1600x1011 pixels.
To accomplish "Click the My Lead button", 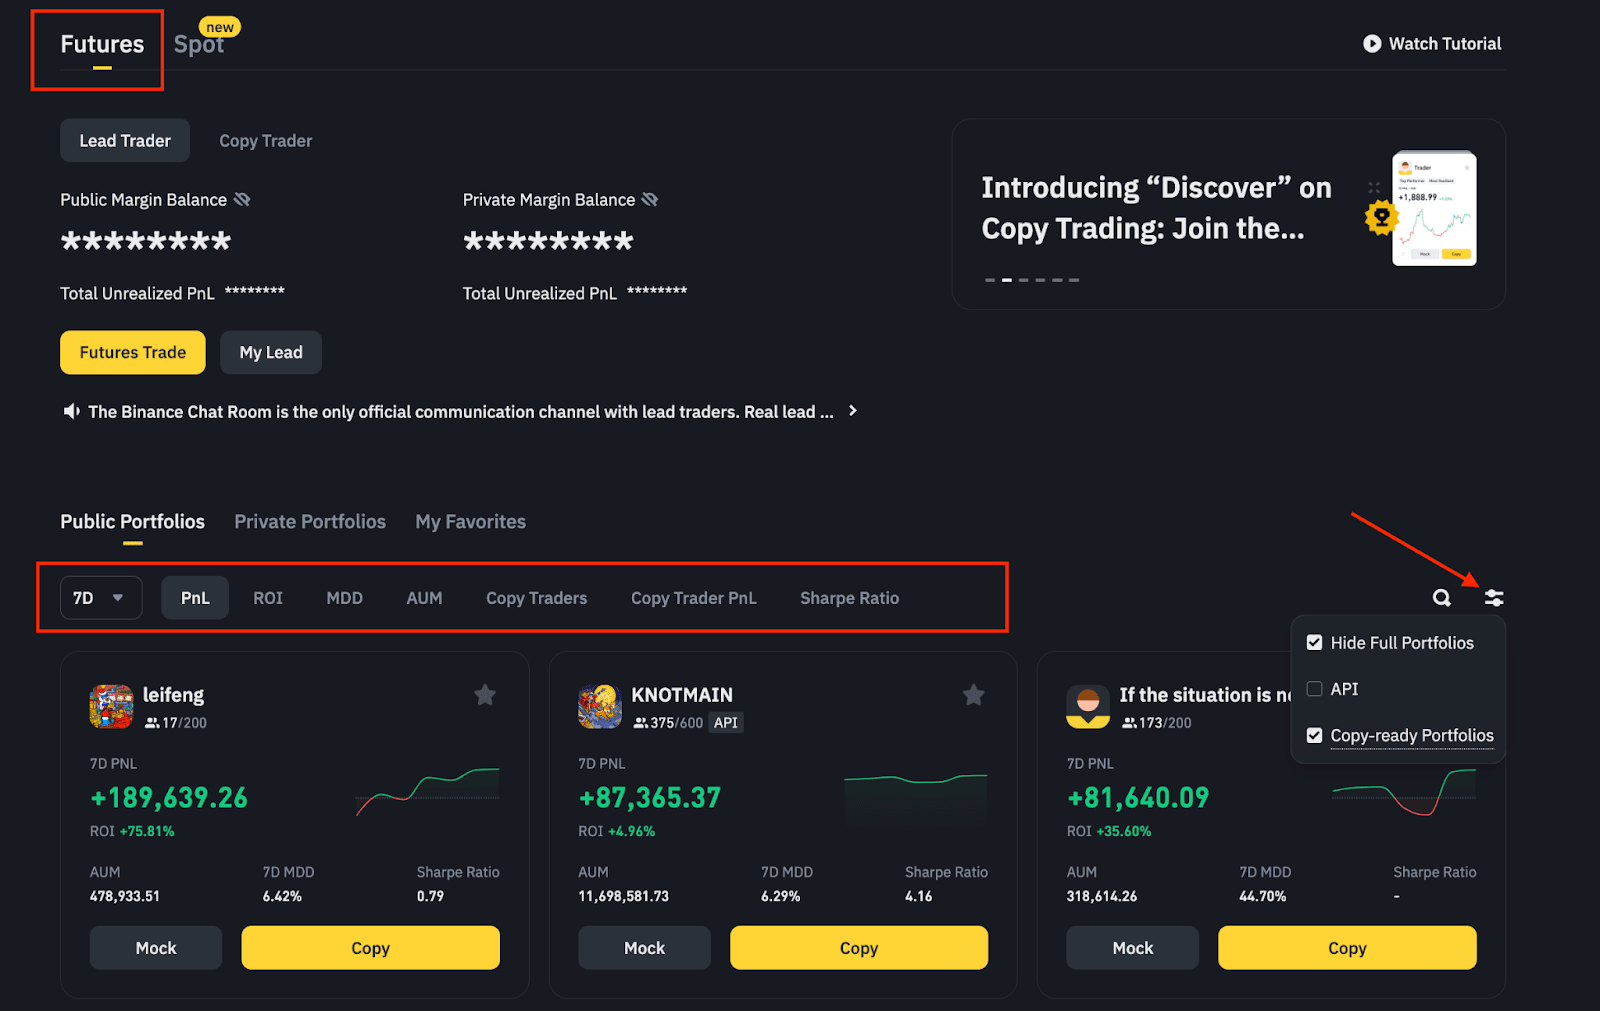I will [271, 353].
